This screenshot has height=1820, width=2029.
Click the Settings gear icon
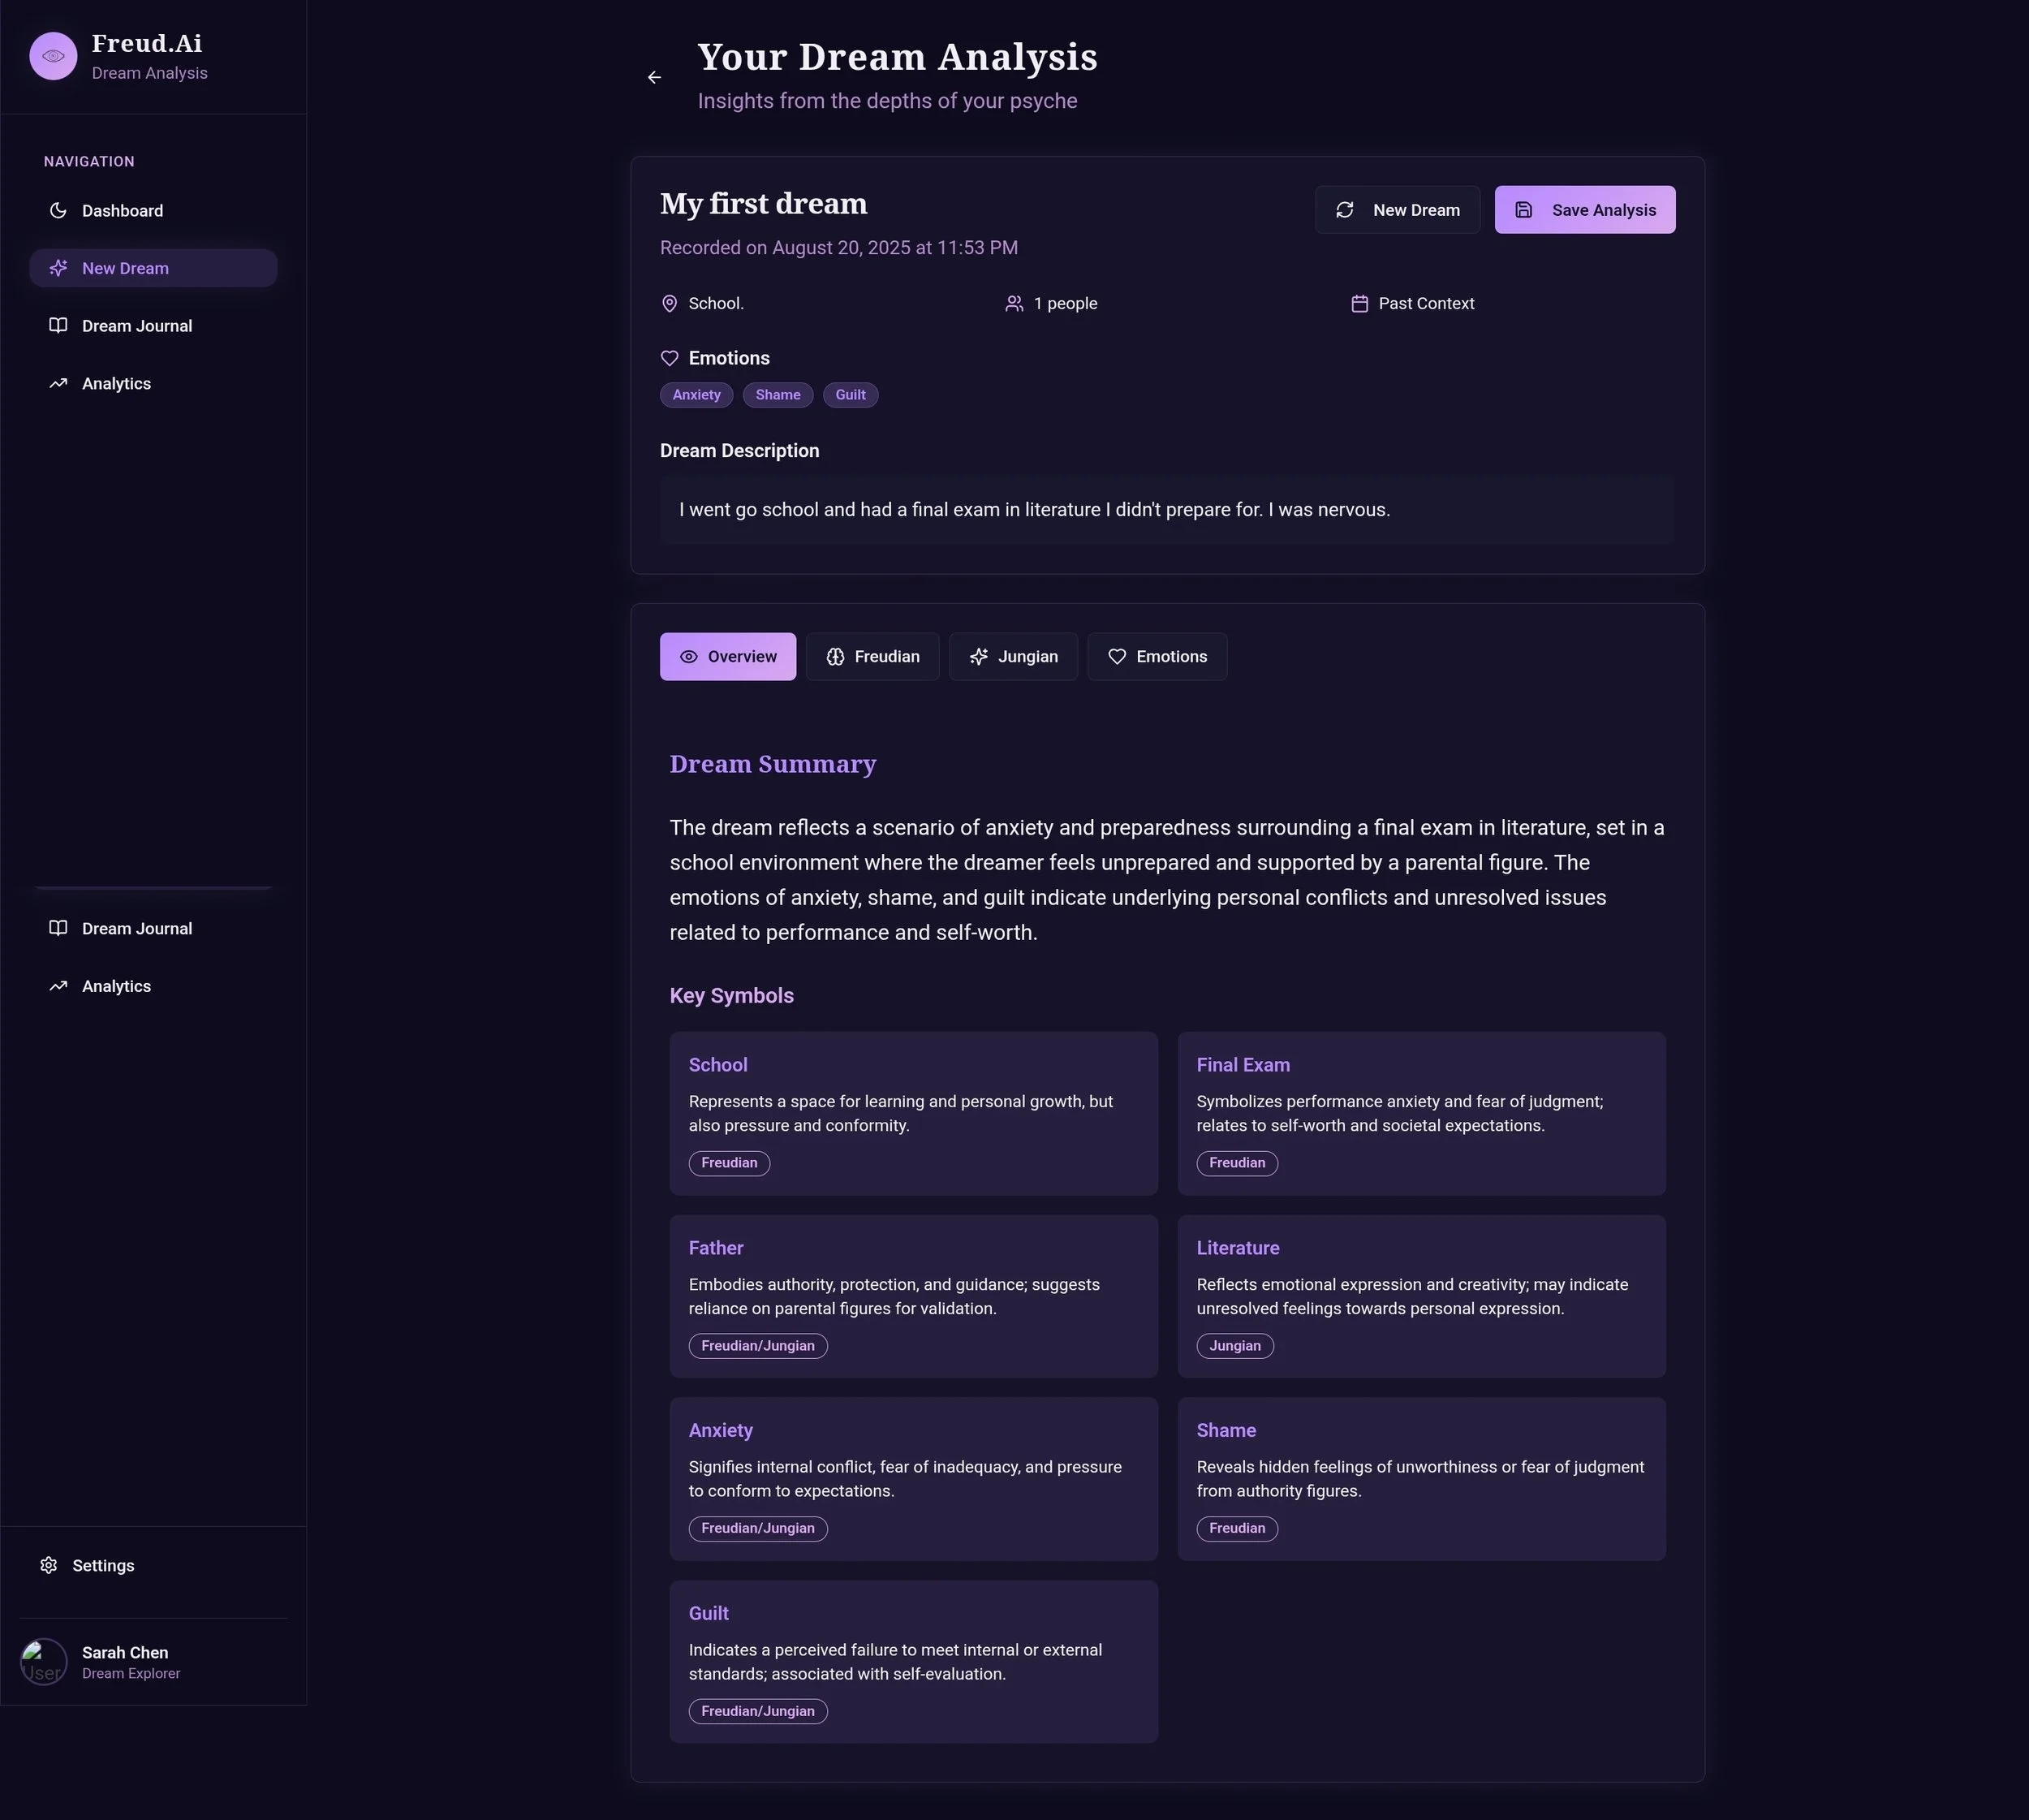(x=48, y=1565)
